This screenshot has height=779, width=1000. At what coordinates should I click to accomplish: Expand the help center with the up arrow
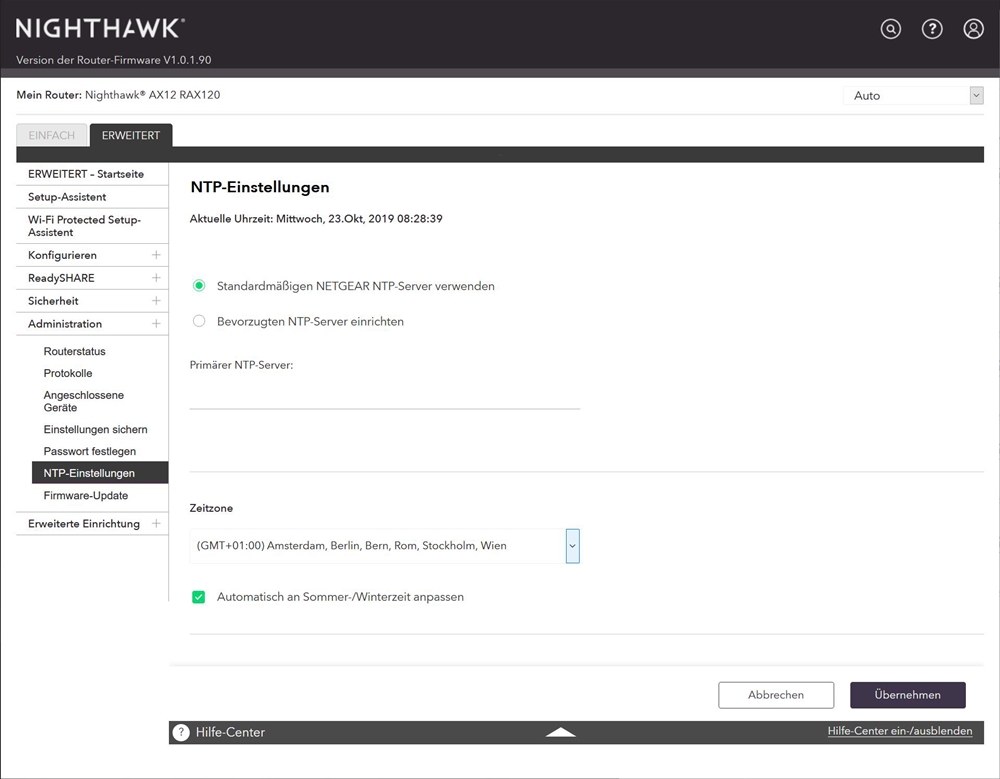pyautogui.click(x=561, y=732)
